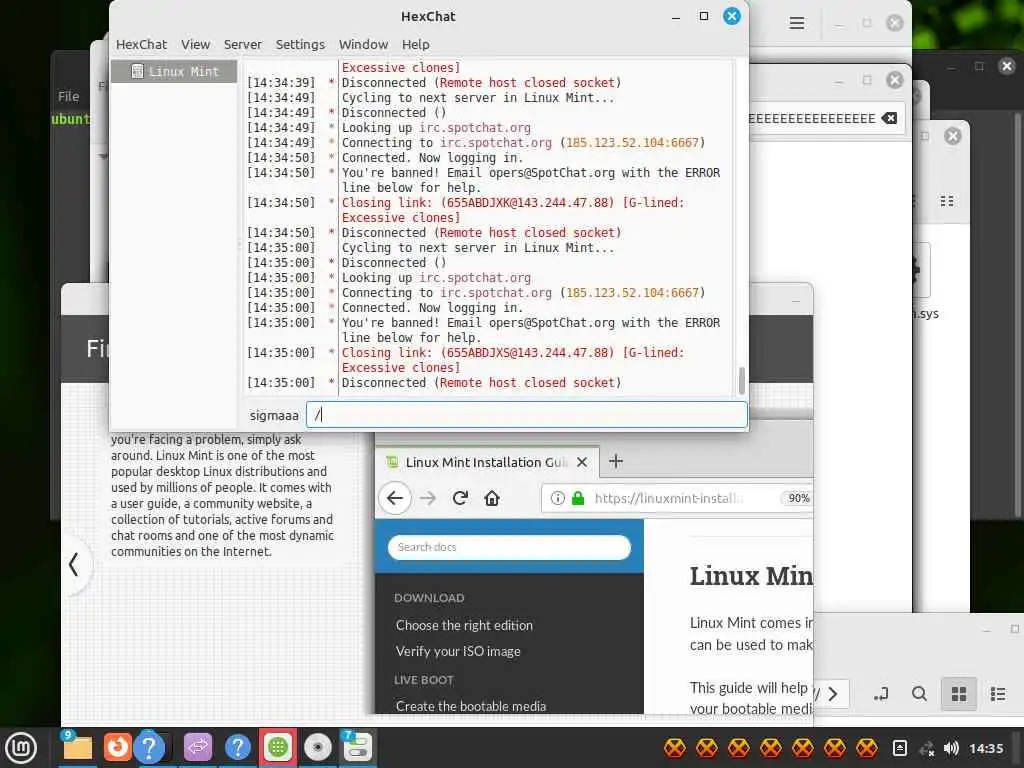
Task: Click the 14:34:39 Disconnected message
Action: point(481,83)
